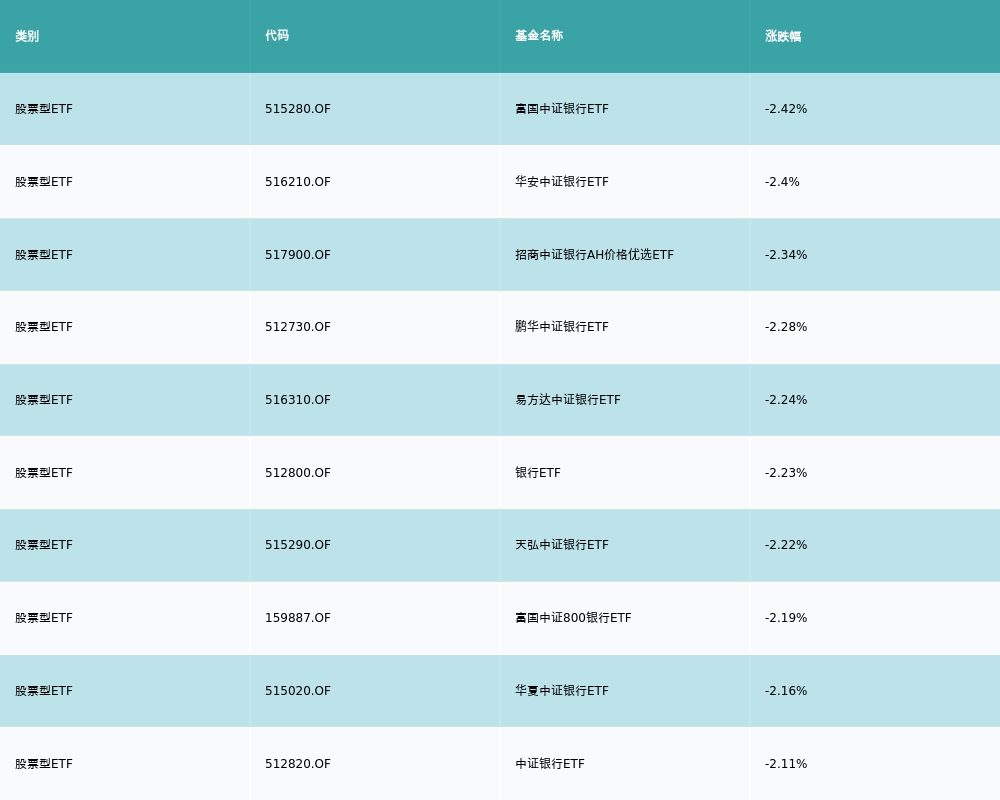
Task: Select fund code 512800.OF
Action: pos(298,473)
